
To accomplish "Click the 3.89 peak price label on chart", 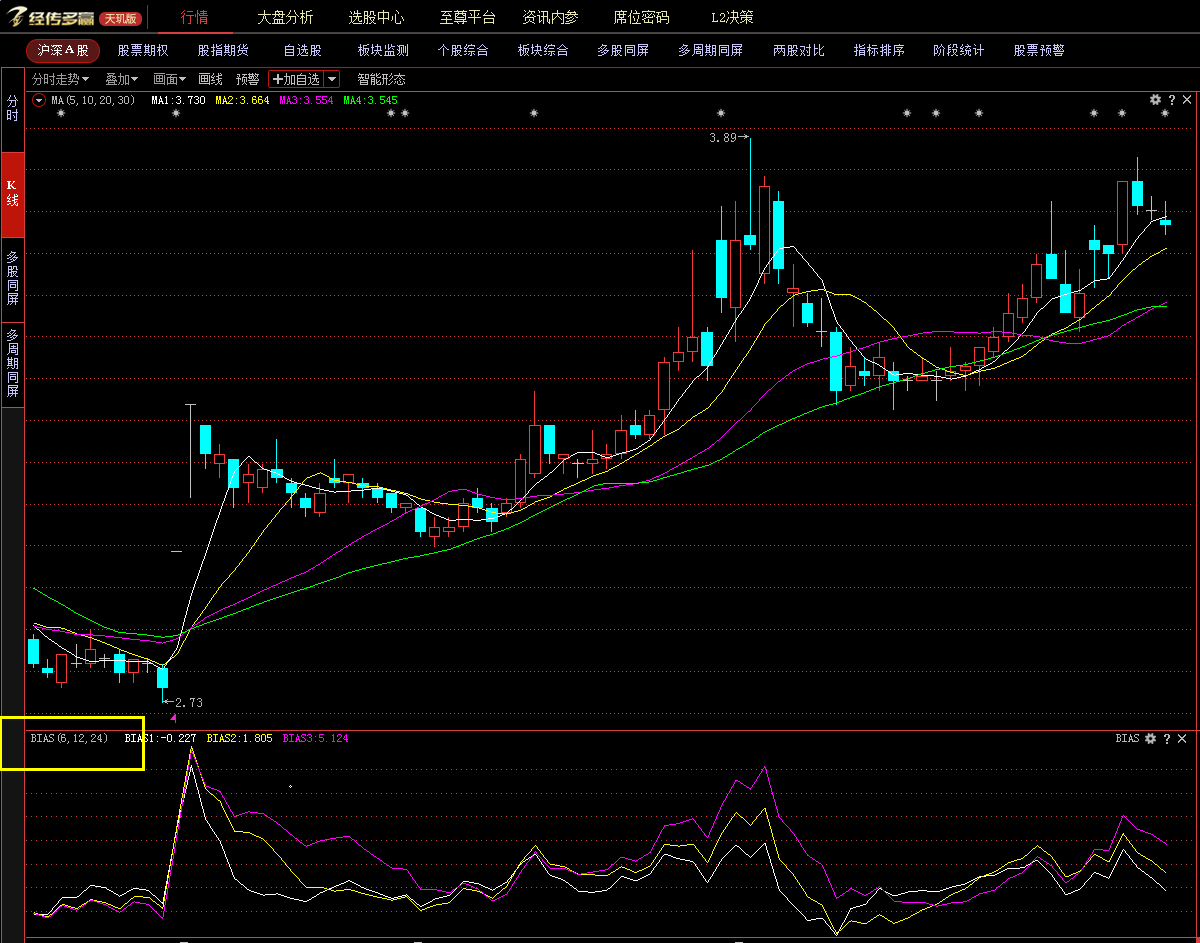I will [723, 138].
